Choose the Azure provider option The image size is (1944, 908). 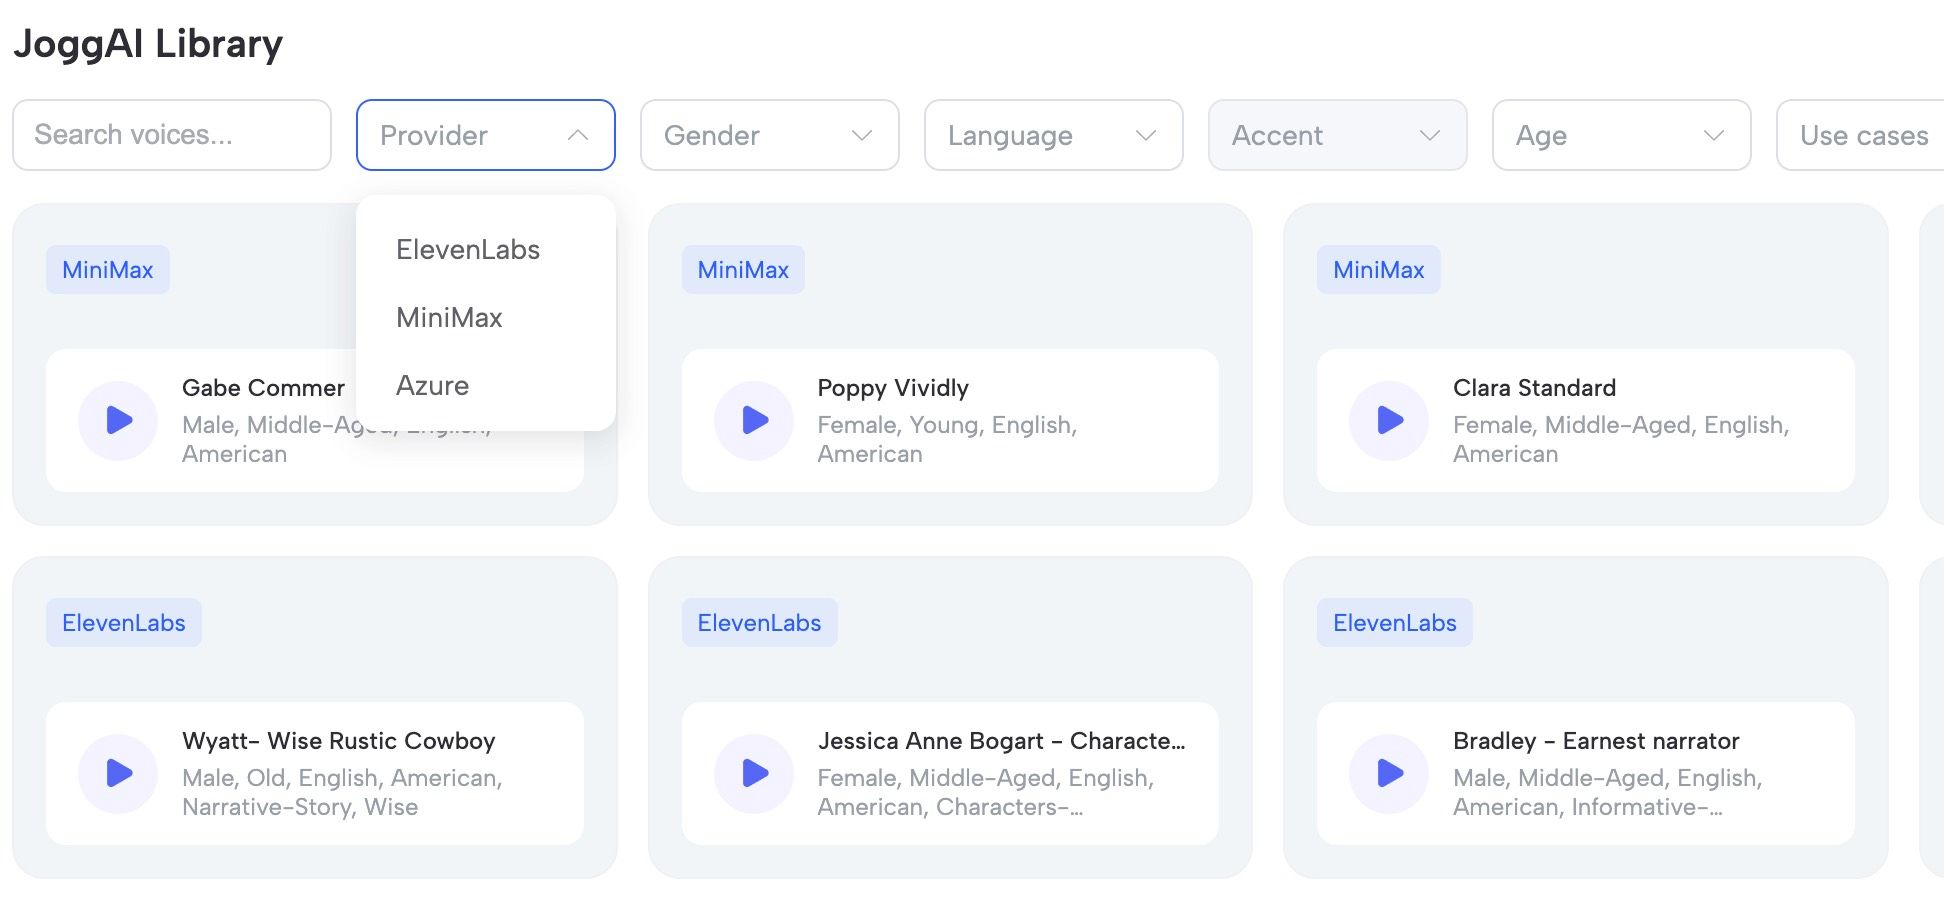pos(432,385)
